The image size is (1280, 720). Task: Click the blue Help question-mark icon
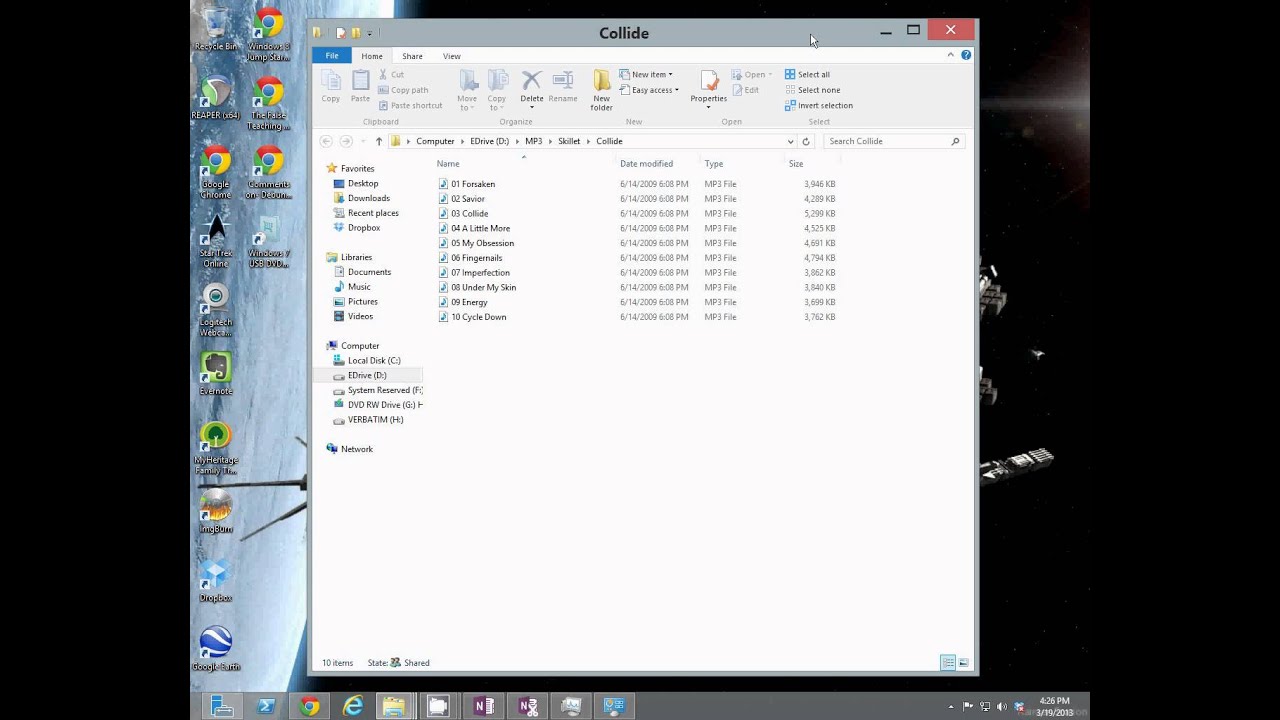[966, 55]
